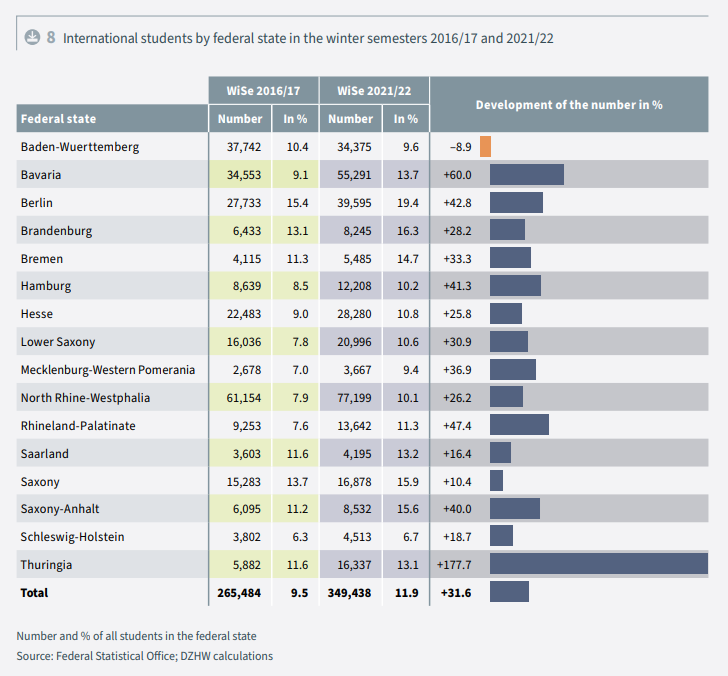Select the North Rhine-Westphalia row label
Image resolution: width=728 pixels, height=676 pixels.
tap(85, 398)
